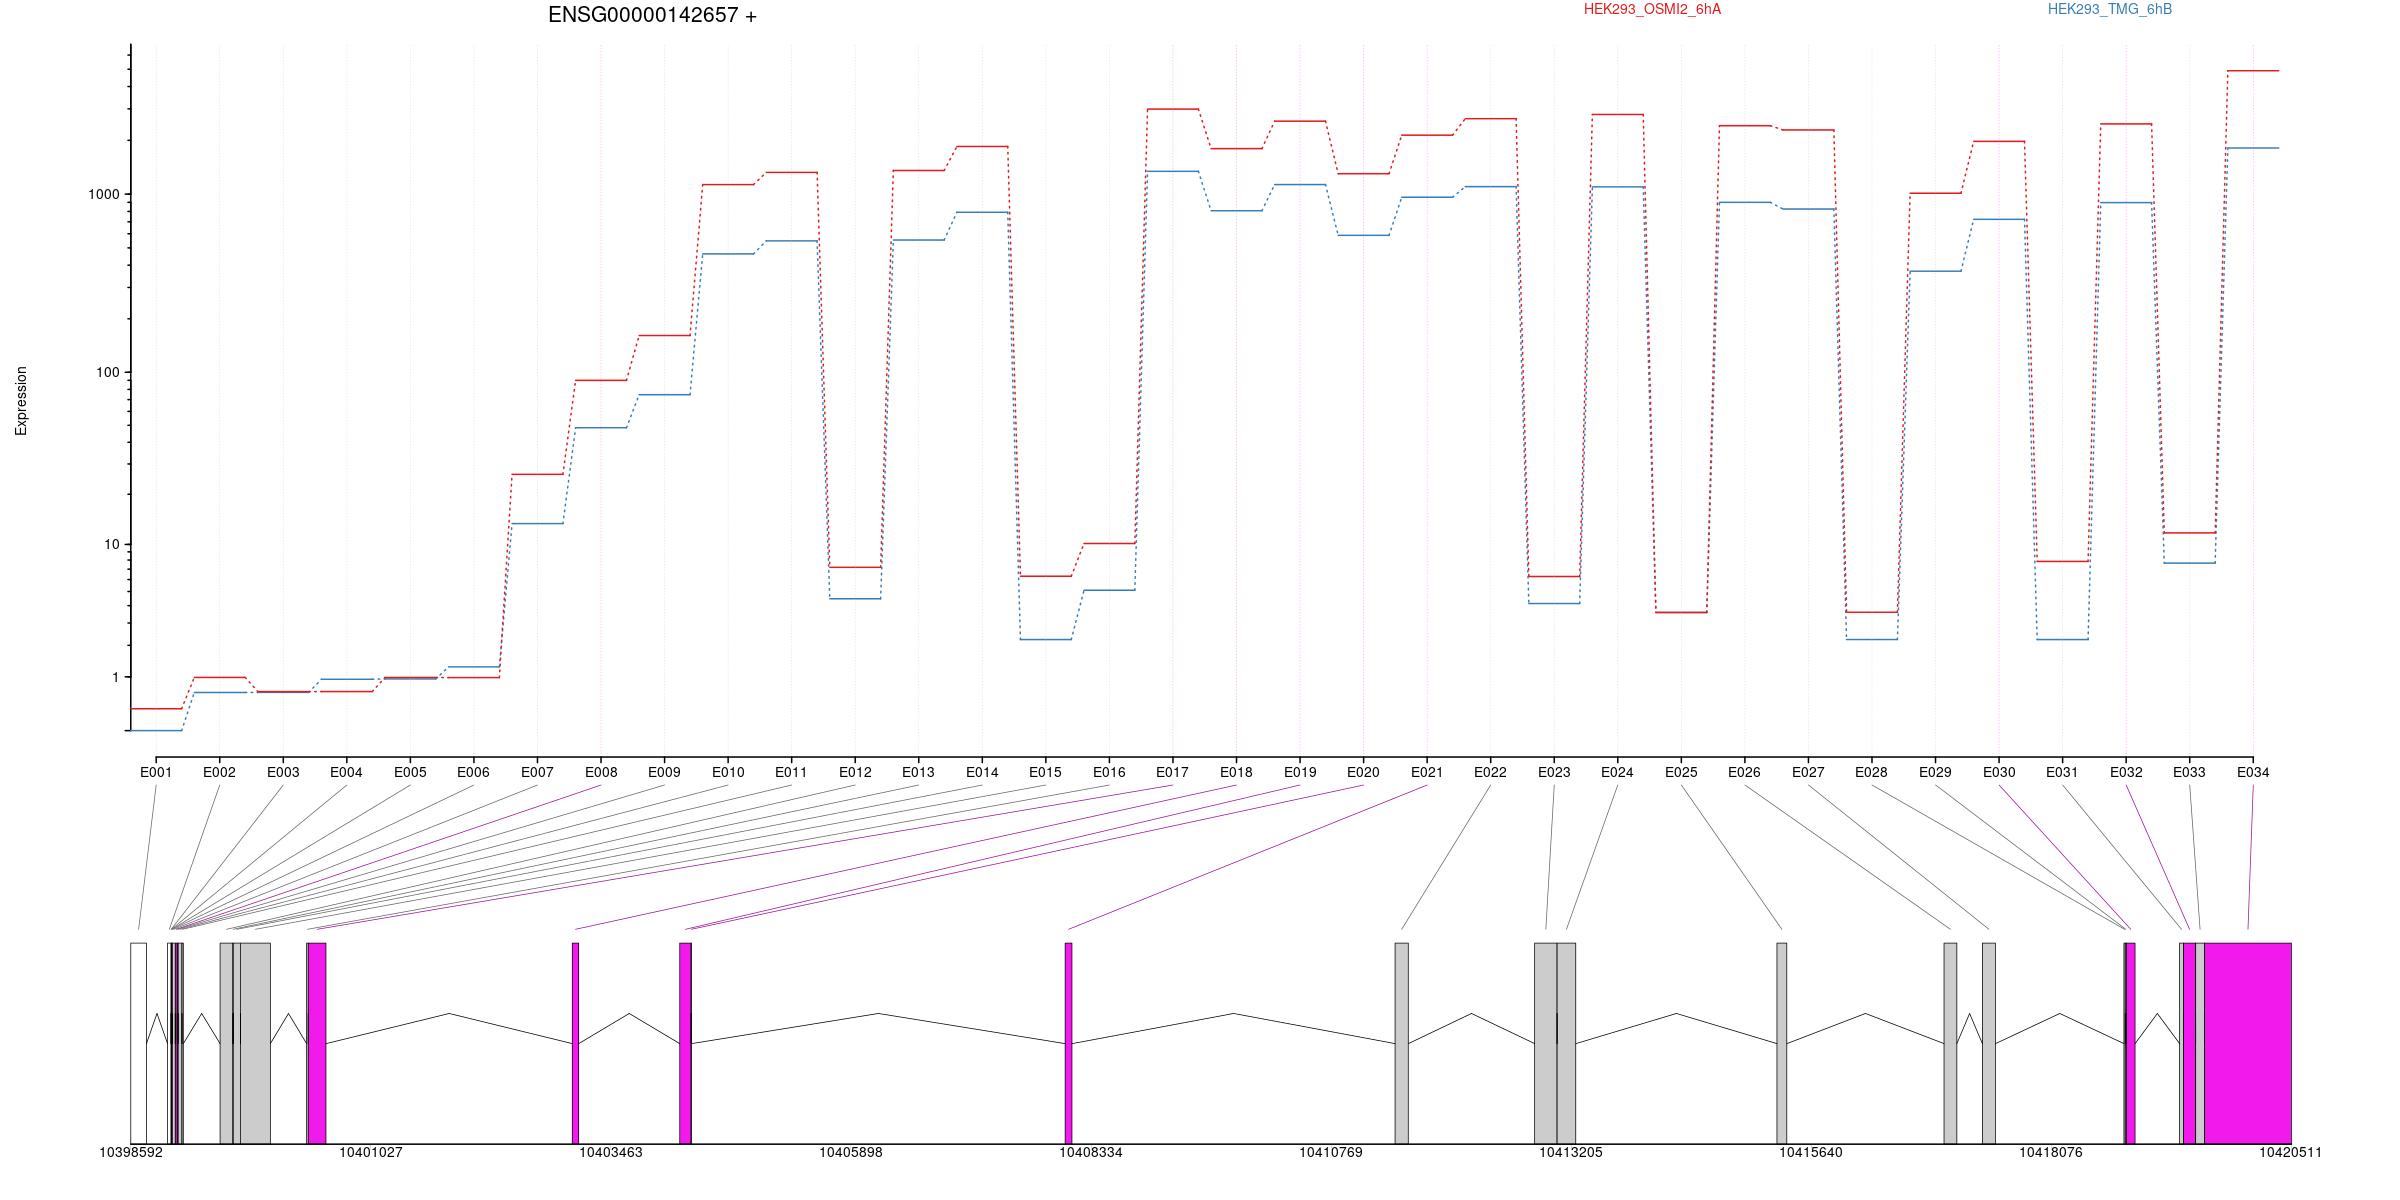Click genomic coordinate 10413205
Viewport: 2400px width, 1200px height.
pyautogui.click(x=1571, y=1153)
